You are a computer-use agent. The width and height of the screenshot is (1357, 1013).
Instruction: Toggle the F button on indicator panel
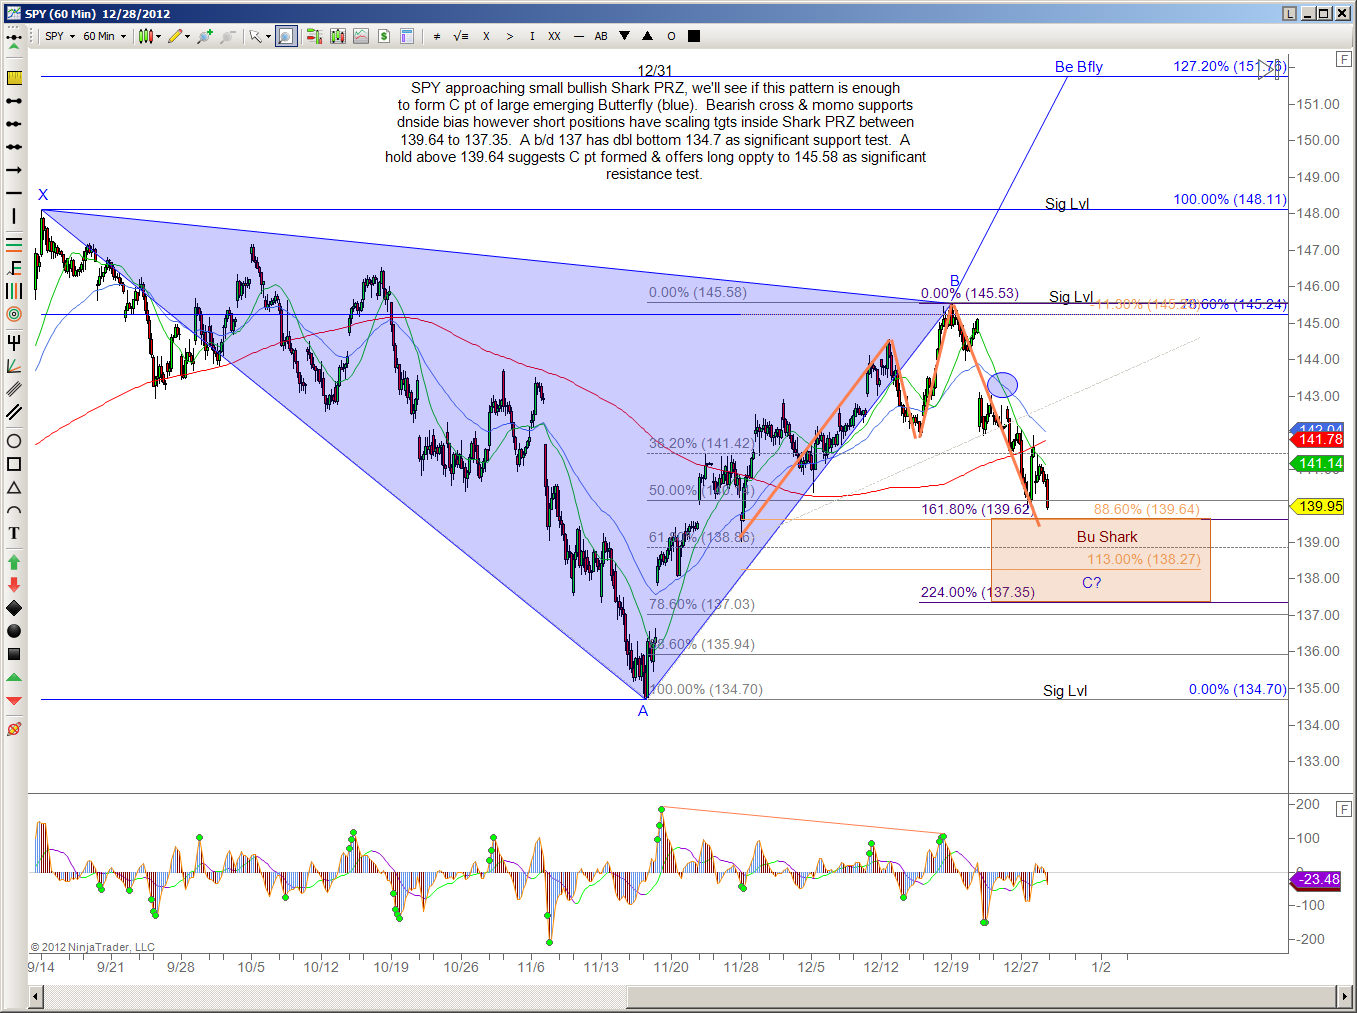pos(1343,809)
